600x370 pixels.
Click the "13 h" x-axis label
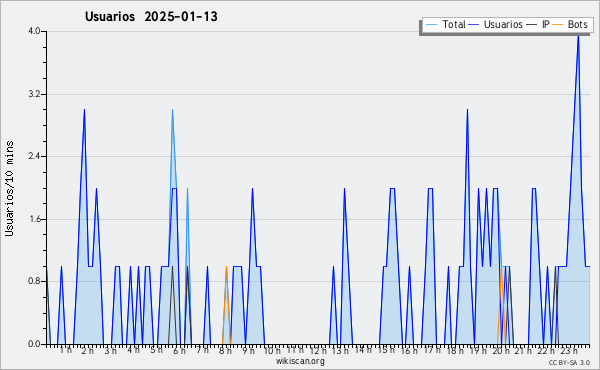tap(340, 351)
